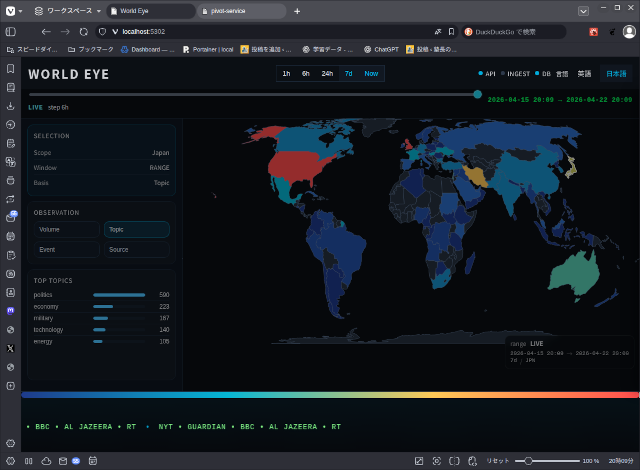
Task: Select the 24h time range tab
Action: pos(327,74)
